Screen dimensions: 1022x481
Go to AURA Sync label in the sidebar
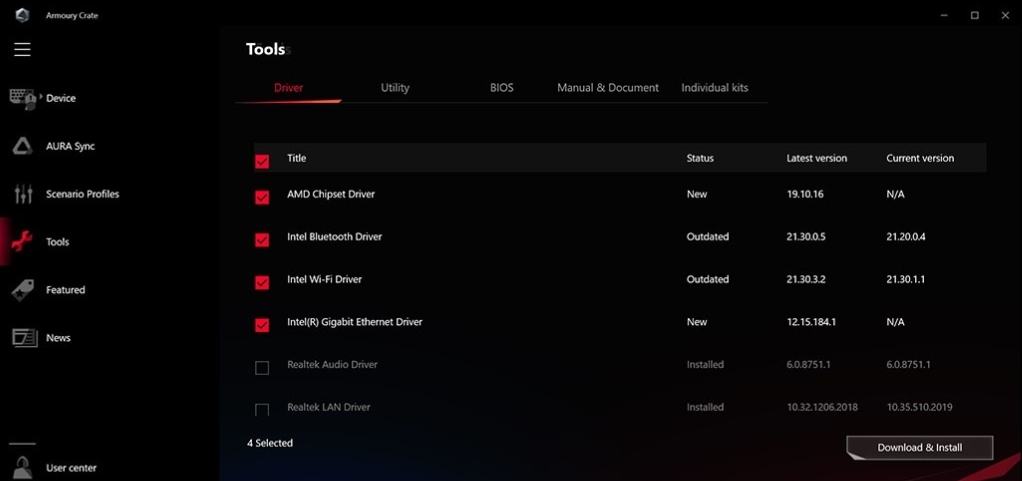[x=70, y=147]
